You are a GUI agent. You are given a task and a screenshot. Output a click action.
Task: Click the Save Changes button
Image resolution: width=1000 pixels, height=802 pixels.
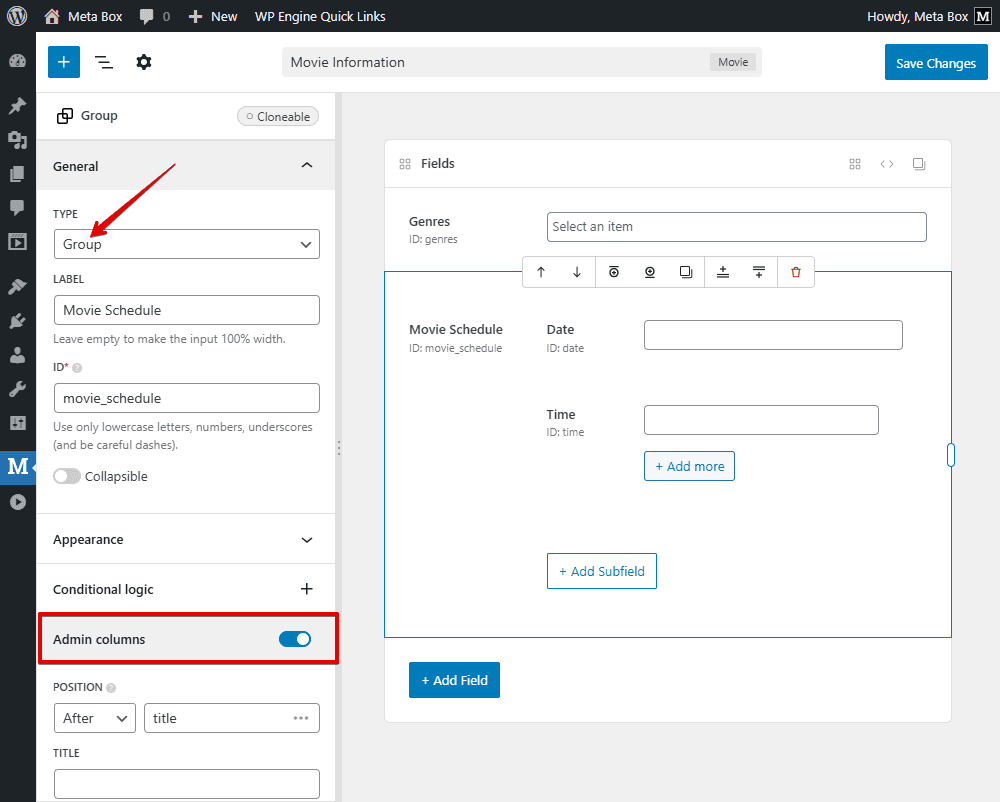click(935, 63)
